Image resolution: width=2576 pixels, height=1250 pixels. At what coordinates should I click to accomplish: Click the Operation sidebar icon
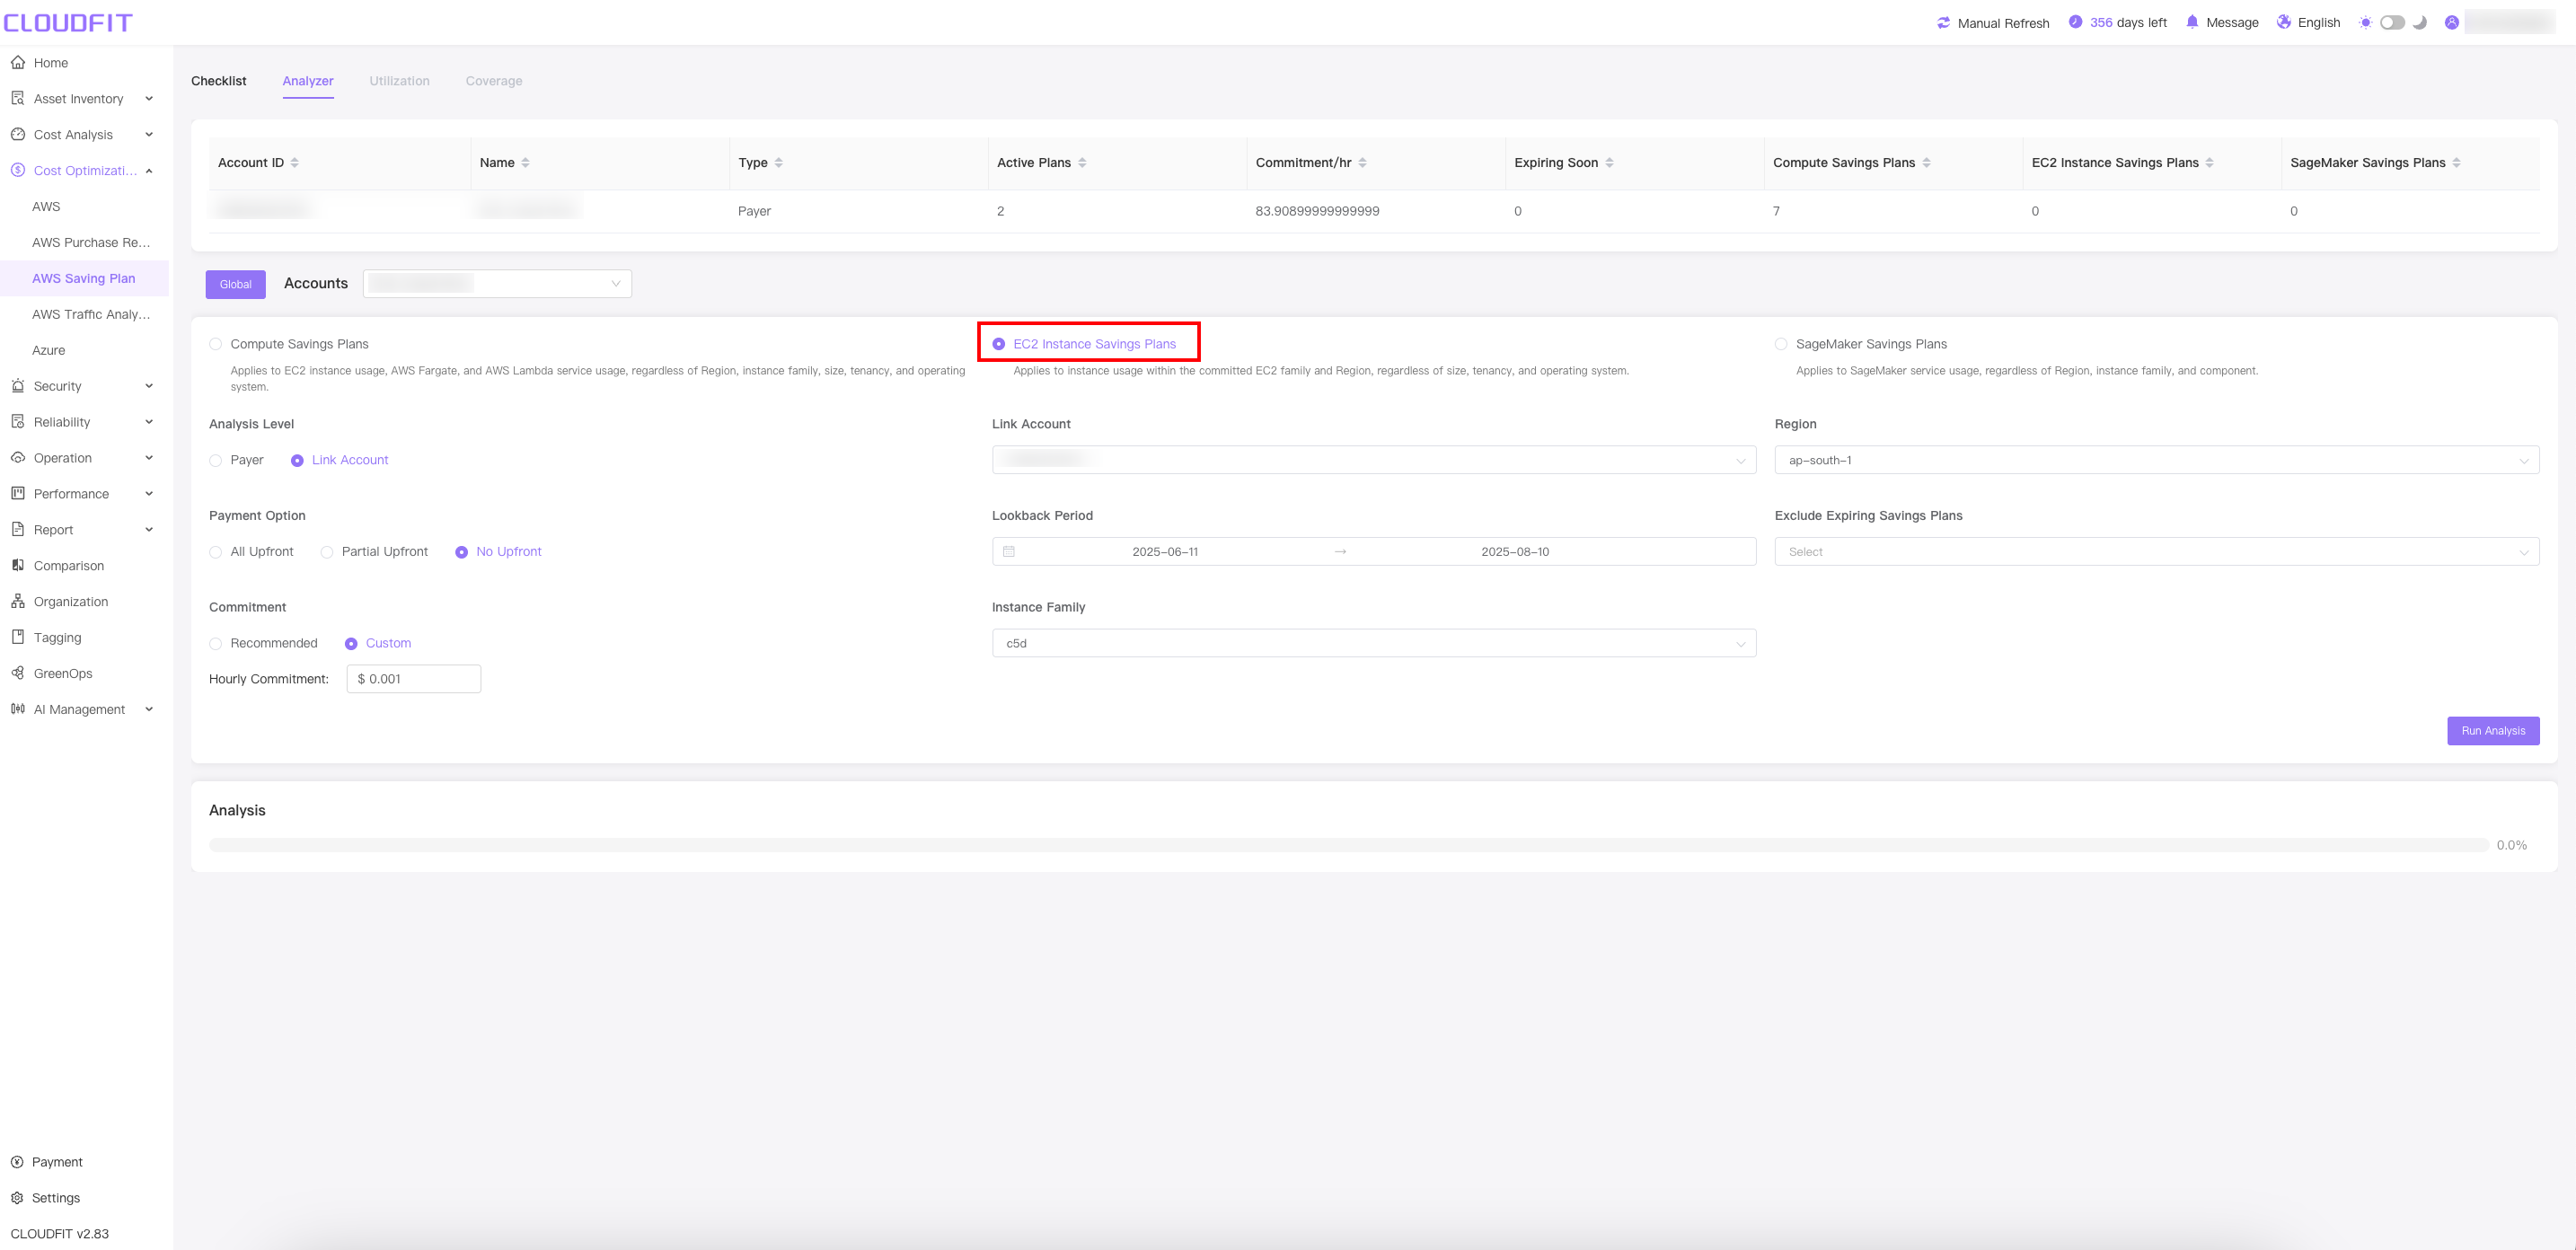(18, 458)
